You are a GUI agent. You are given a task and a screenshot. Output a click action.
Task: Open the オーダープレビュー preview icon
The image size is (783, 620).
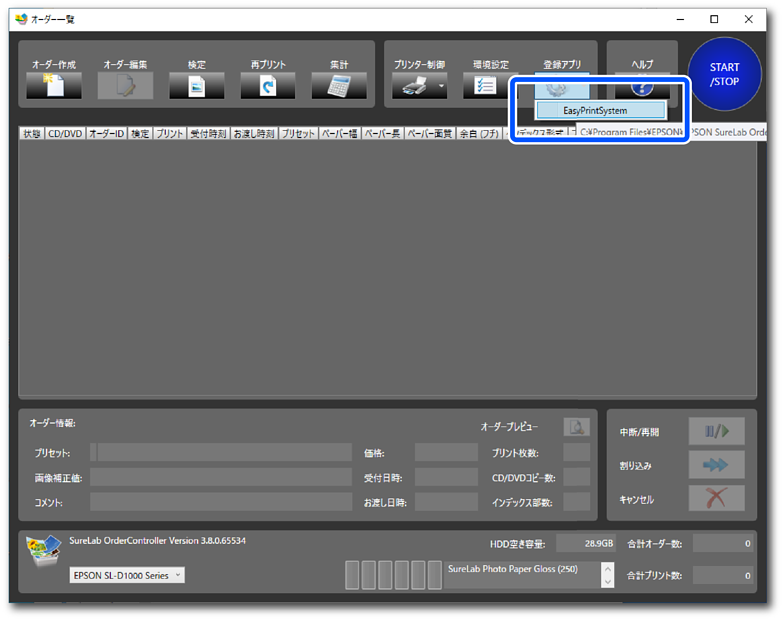(x=576, y=427)
